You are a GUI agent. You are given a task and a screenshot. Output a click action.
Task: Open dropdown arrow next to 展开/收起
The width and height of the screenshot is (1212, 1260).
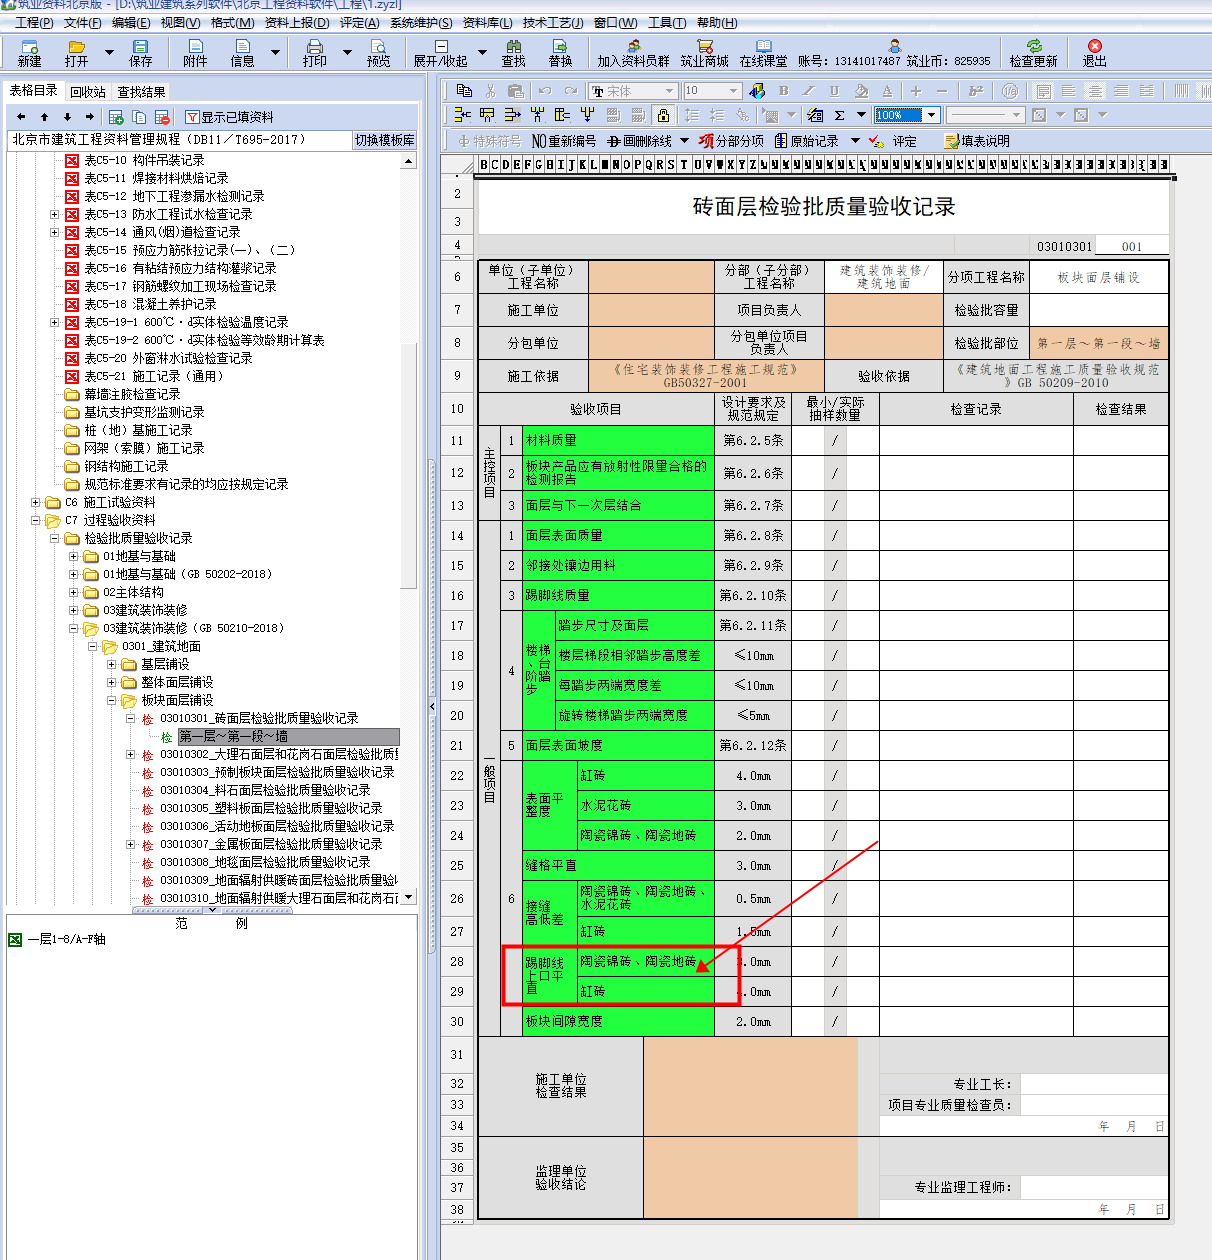[x=482, y=52]
